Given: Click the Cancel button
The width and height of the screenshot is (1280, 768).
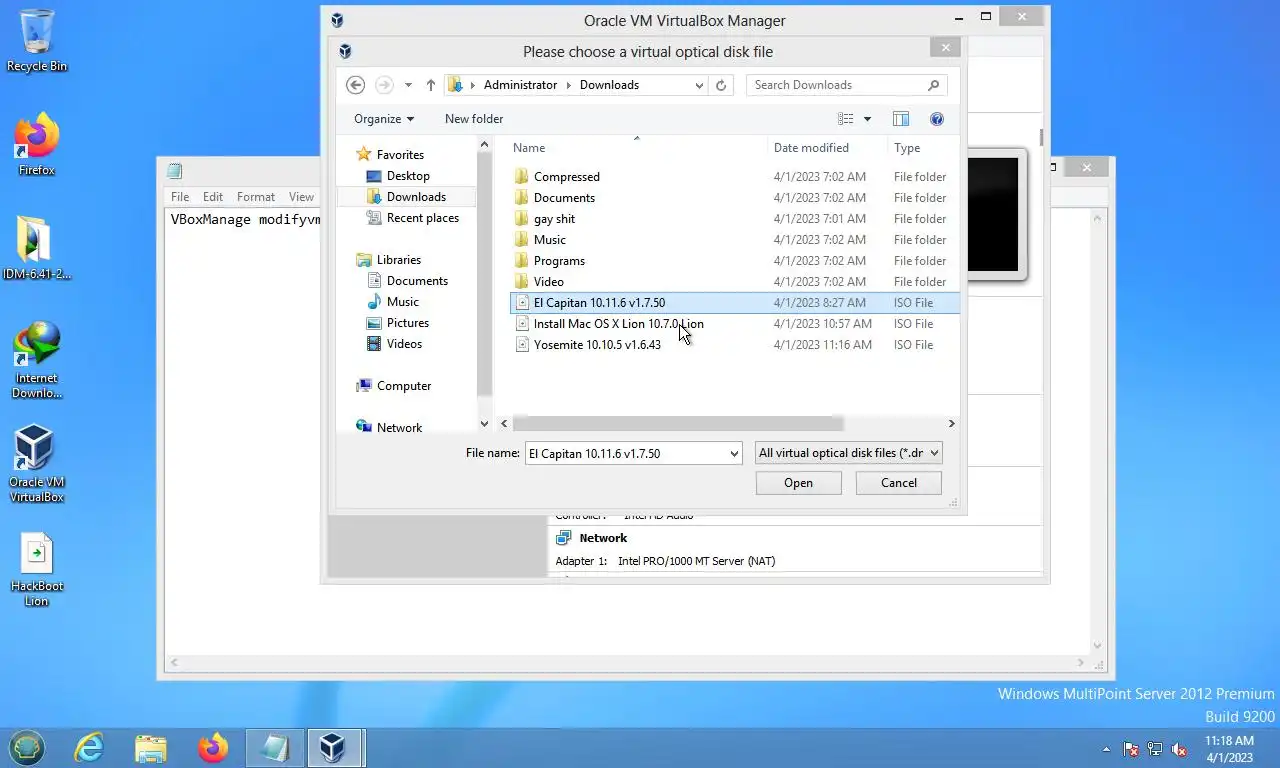Looking at the screenshot, I should (899, 483).
